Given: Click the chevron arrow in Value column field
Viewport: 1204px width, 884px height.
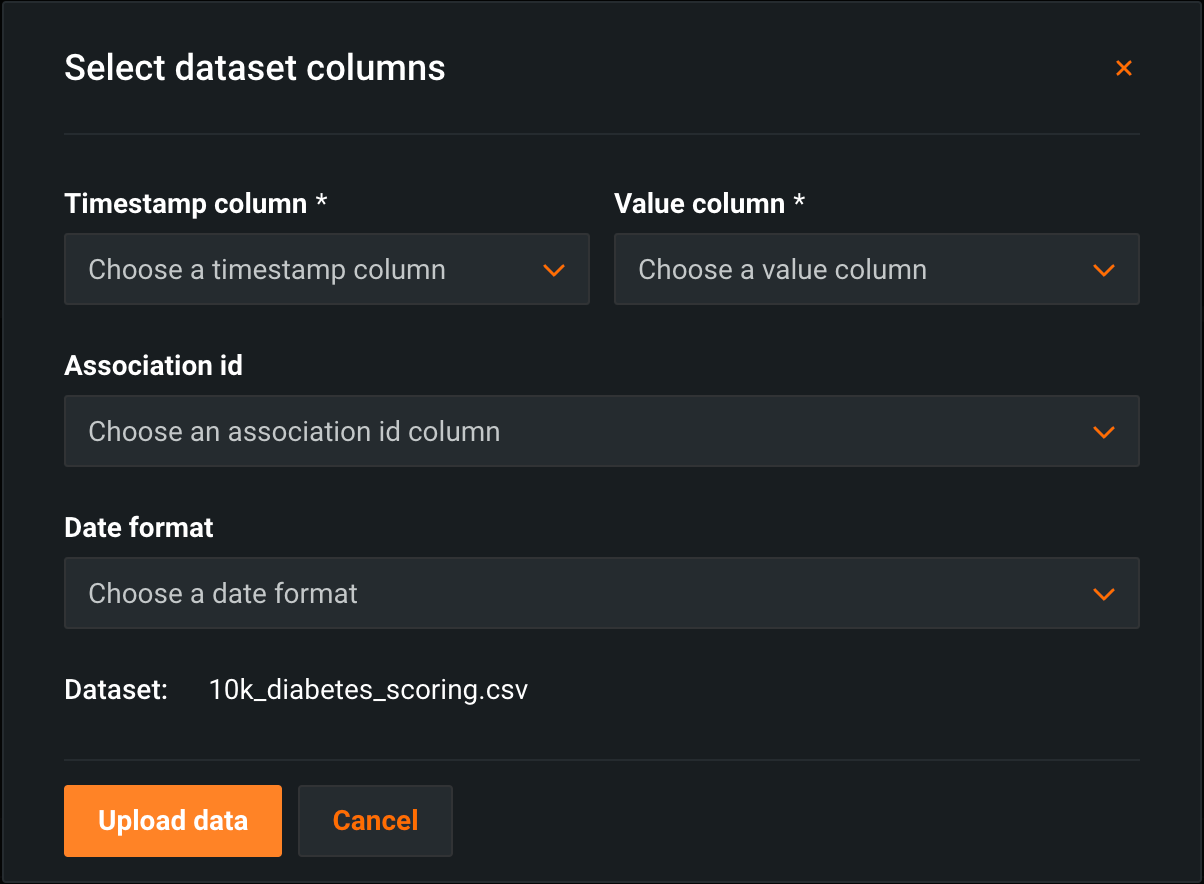Looking at the screenshot, I should (x=1103, y=270).
